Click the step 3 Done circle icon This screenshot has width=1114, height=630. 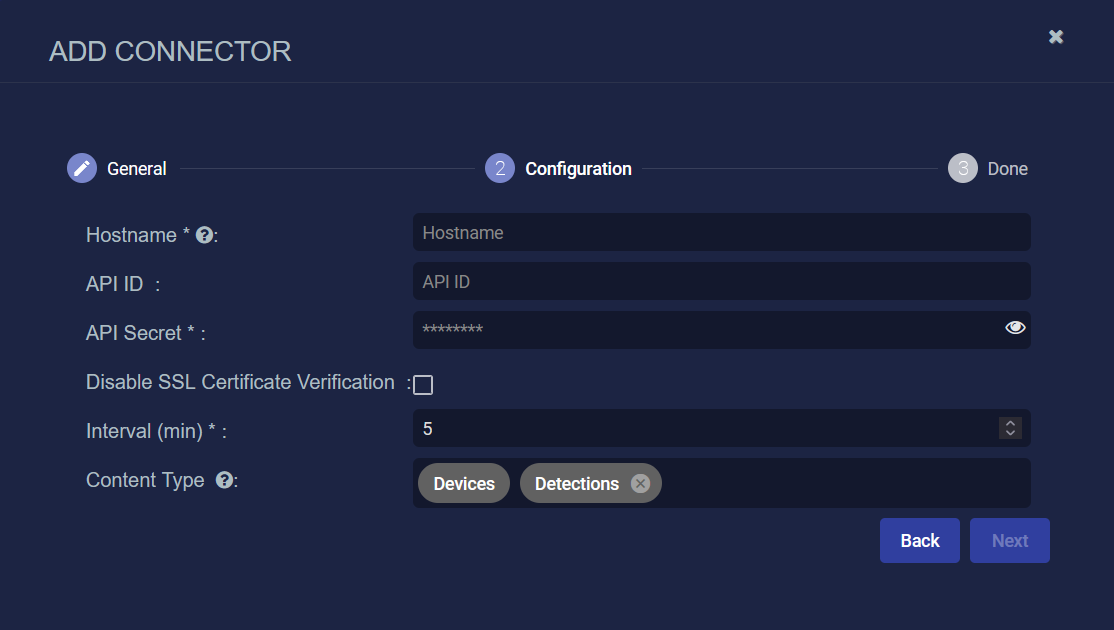tap(962, 168)
